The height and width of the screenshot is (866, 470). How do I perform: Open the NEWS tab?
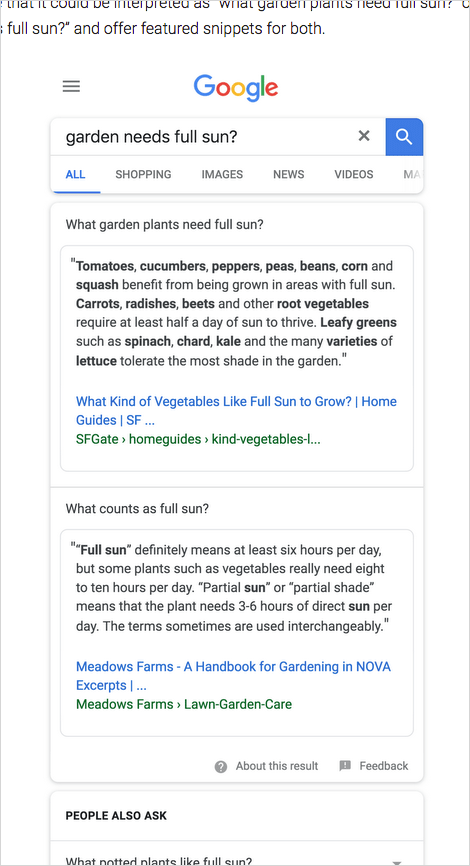[x=288, y=175]
